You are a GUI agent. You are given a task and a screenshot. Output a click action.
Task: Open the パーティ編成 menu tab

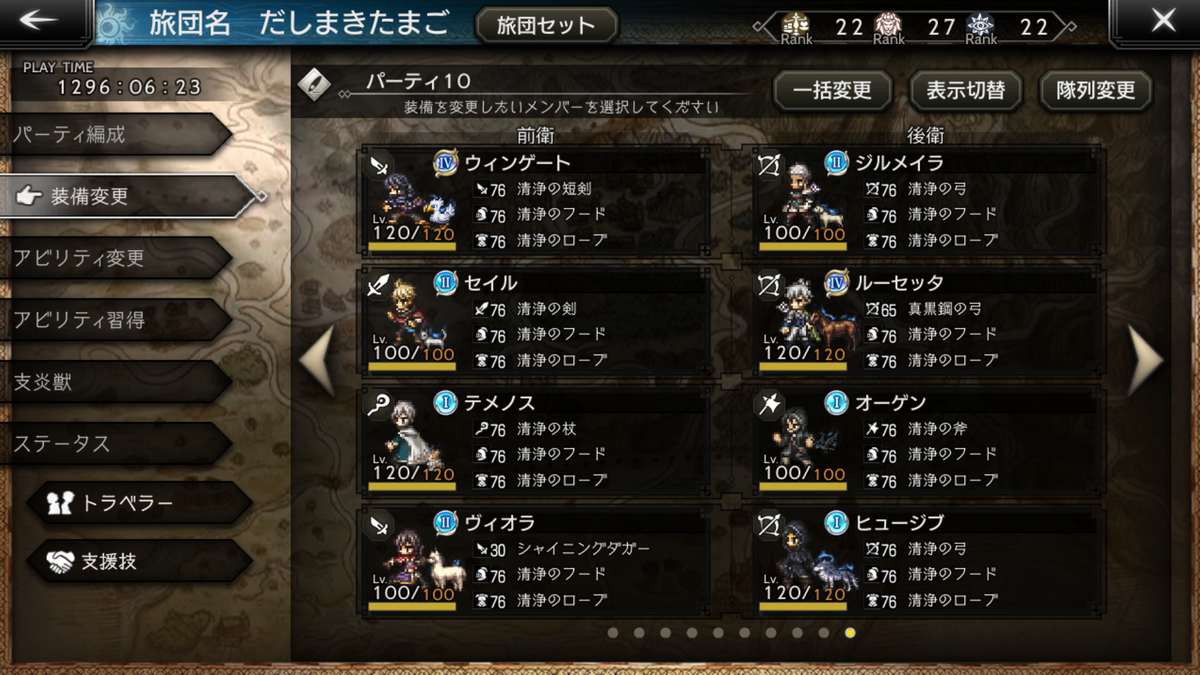pyautogui.click(x=116, y=134)
